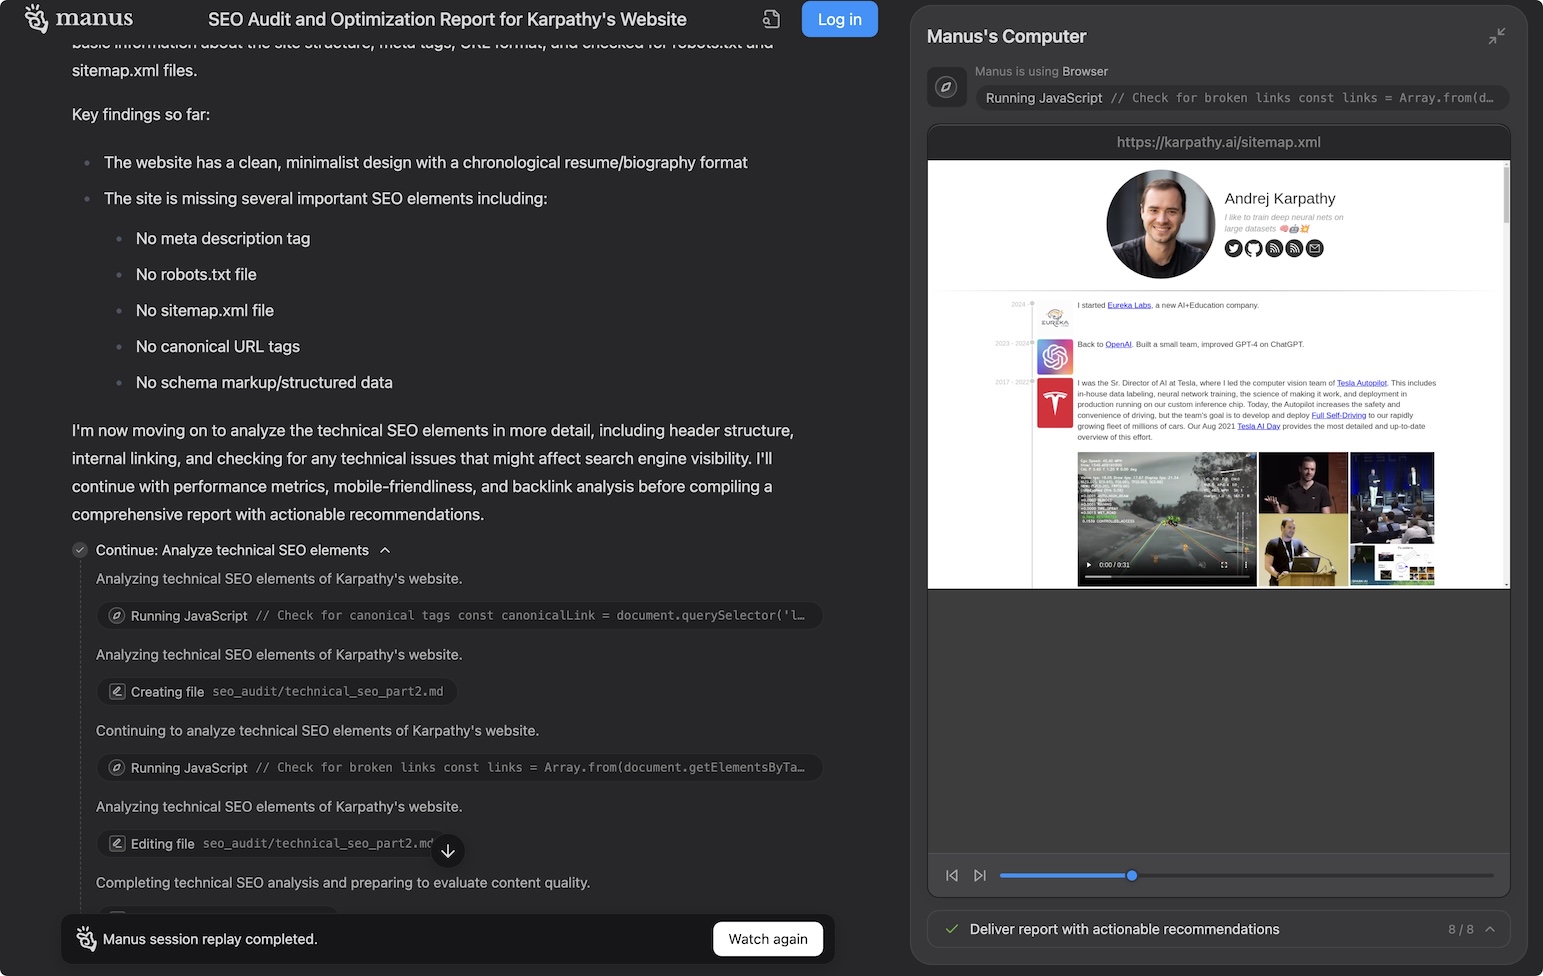Open the Twitter icon on Karpathy's page
The width and height of the screenshot is (1543, 976).
(x=1233, y=248)
